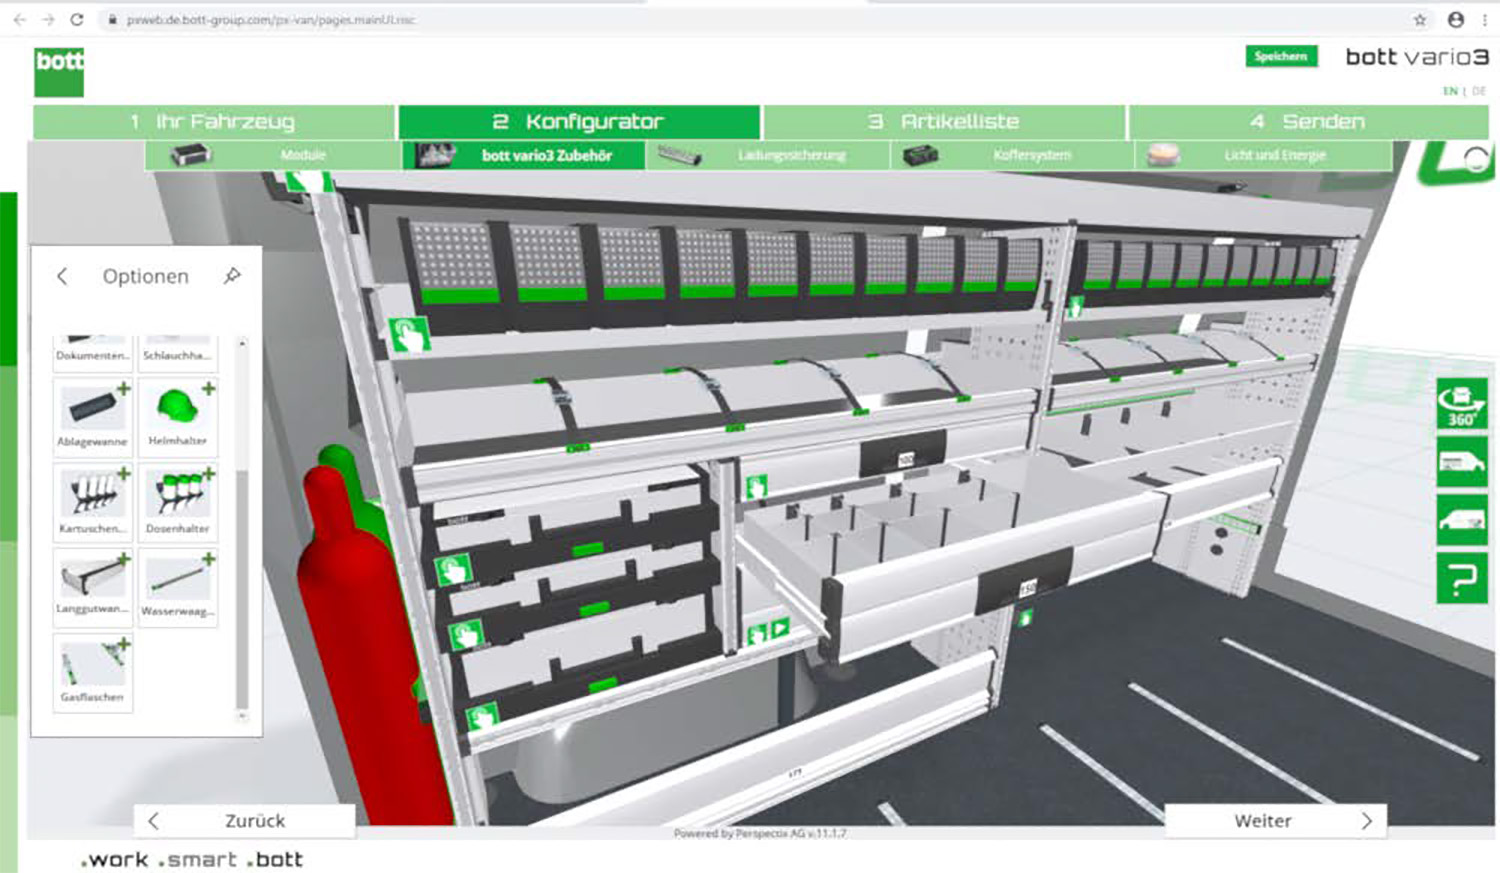Switch language to EN

[x=1449, y=91]
